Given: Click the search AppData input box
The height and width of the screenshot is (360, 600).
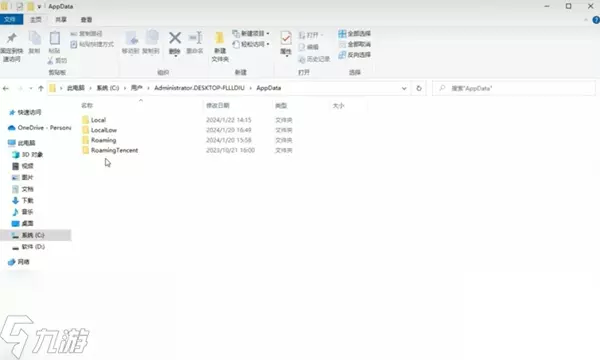Looking at the screenshot, I should (x=514, y=88).
